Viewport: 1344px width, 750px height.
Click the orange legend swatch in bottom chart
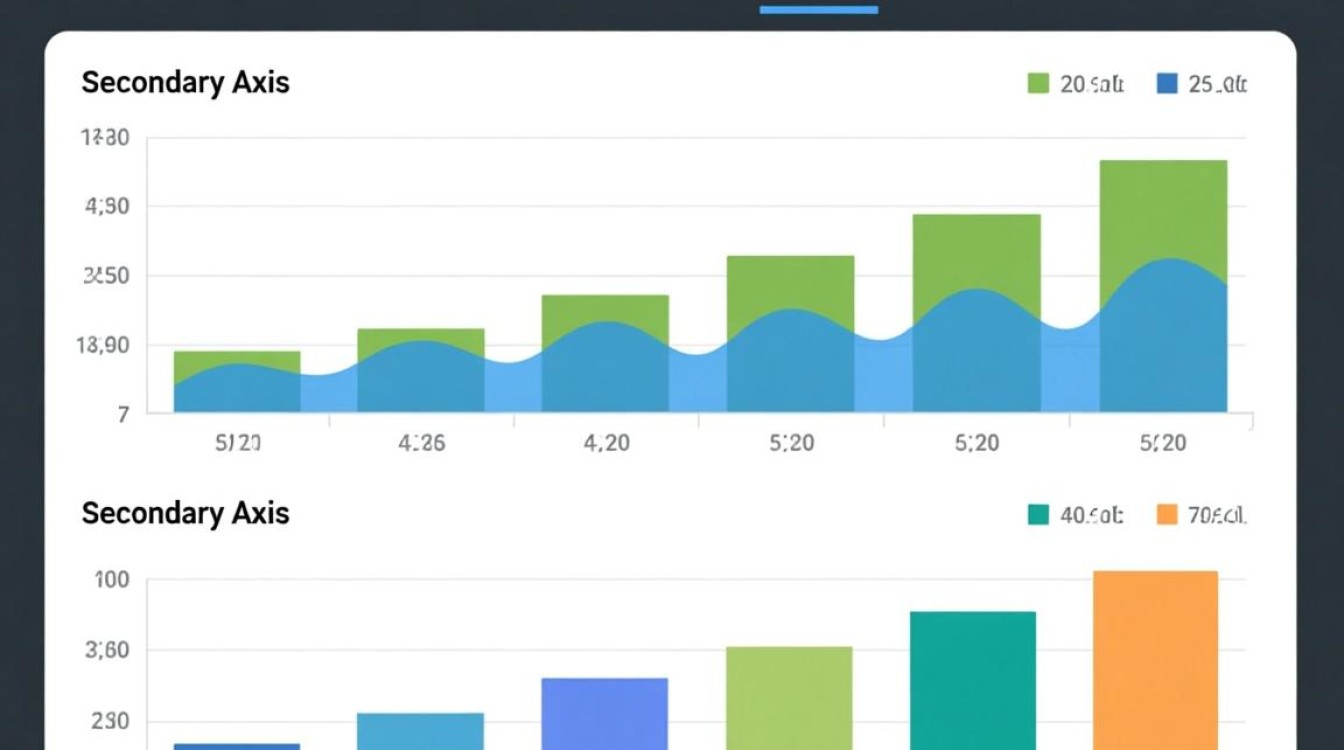[1166, 515]
